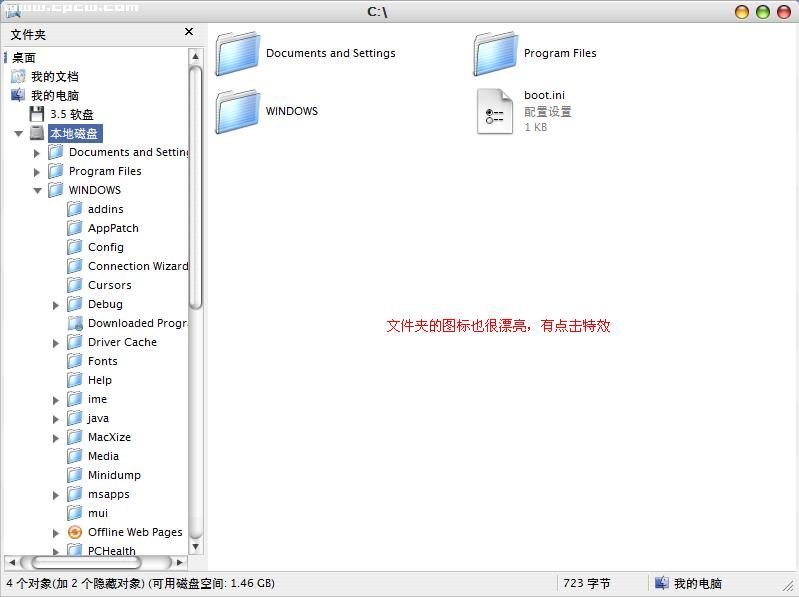Click the Fonts folder icon
The width and height of the screenshot is (799, 597).
point(75,361)
